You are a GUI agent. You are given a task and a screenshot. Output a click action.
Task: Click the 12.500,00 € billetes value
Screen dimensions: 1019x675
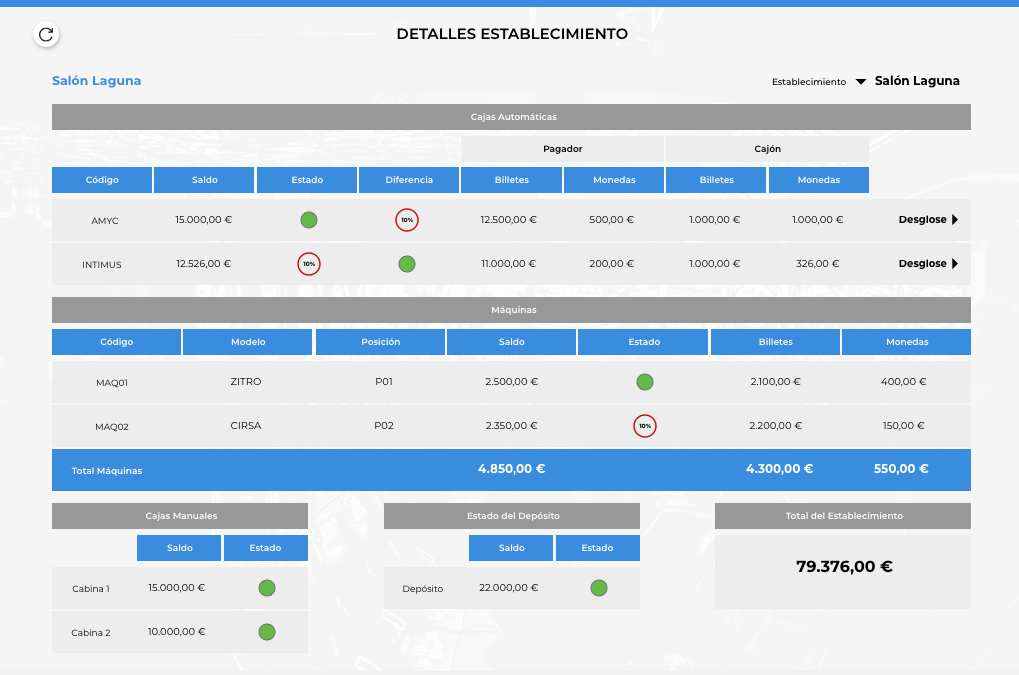click(508, 220)
